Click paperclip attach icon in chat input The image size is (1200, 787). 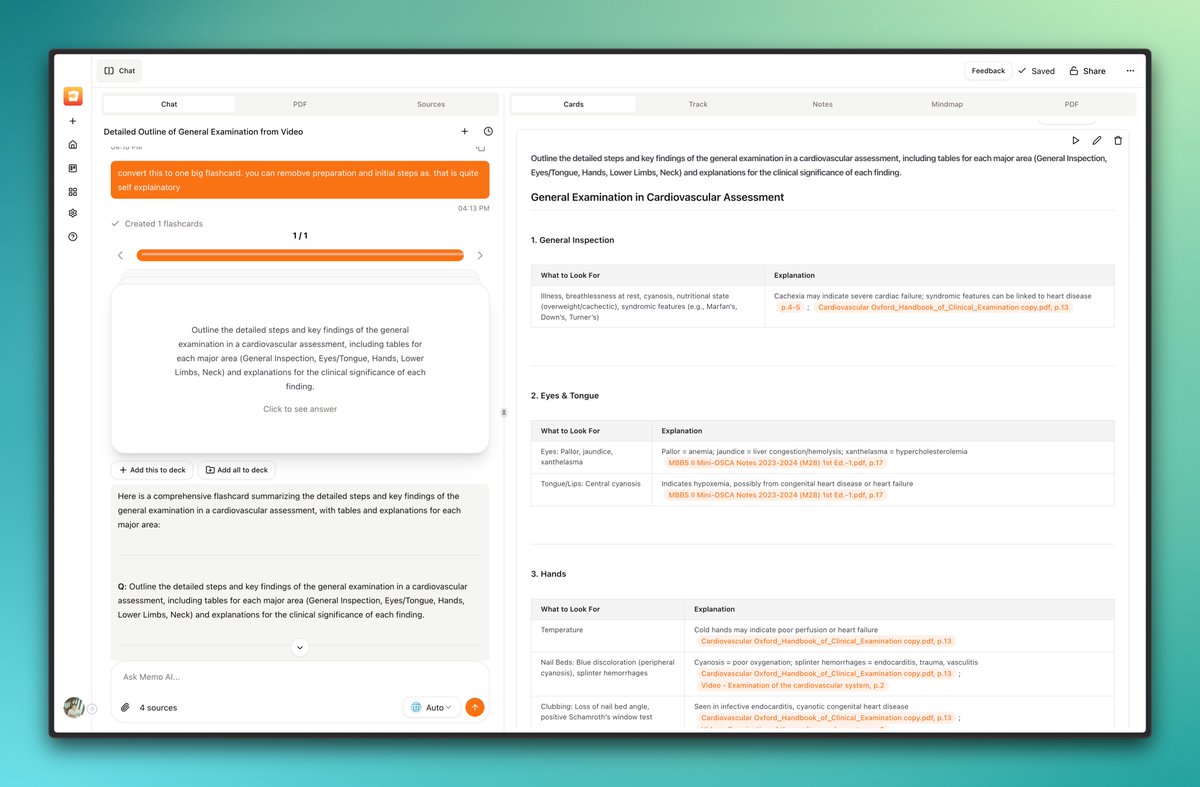[x=125, y=707]
